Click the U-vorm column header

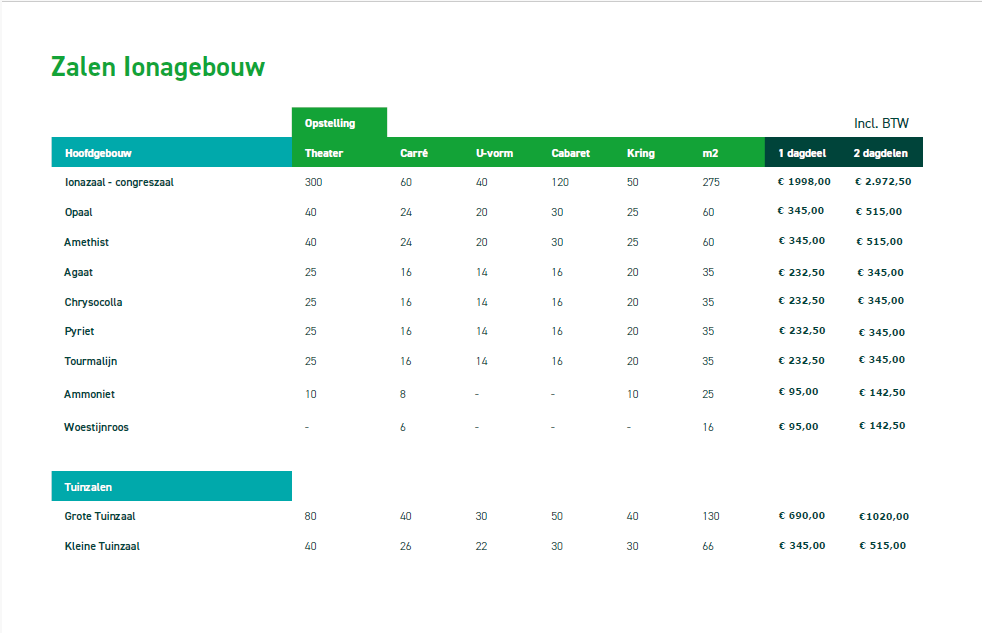(x=494, y=153)
